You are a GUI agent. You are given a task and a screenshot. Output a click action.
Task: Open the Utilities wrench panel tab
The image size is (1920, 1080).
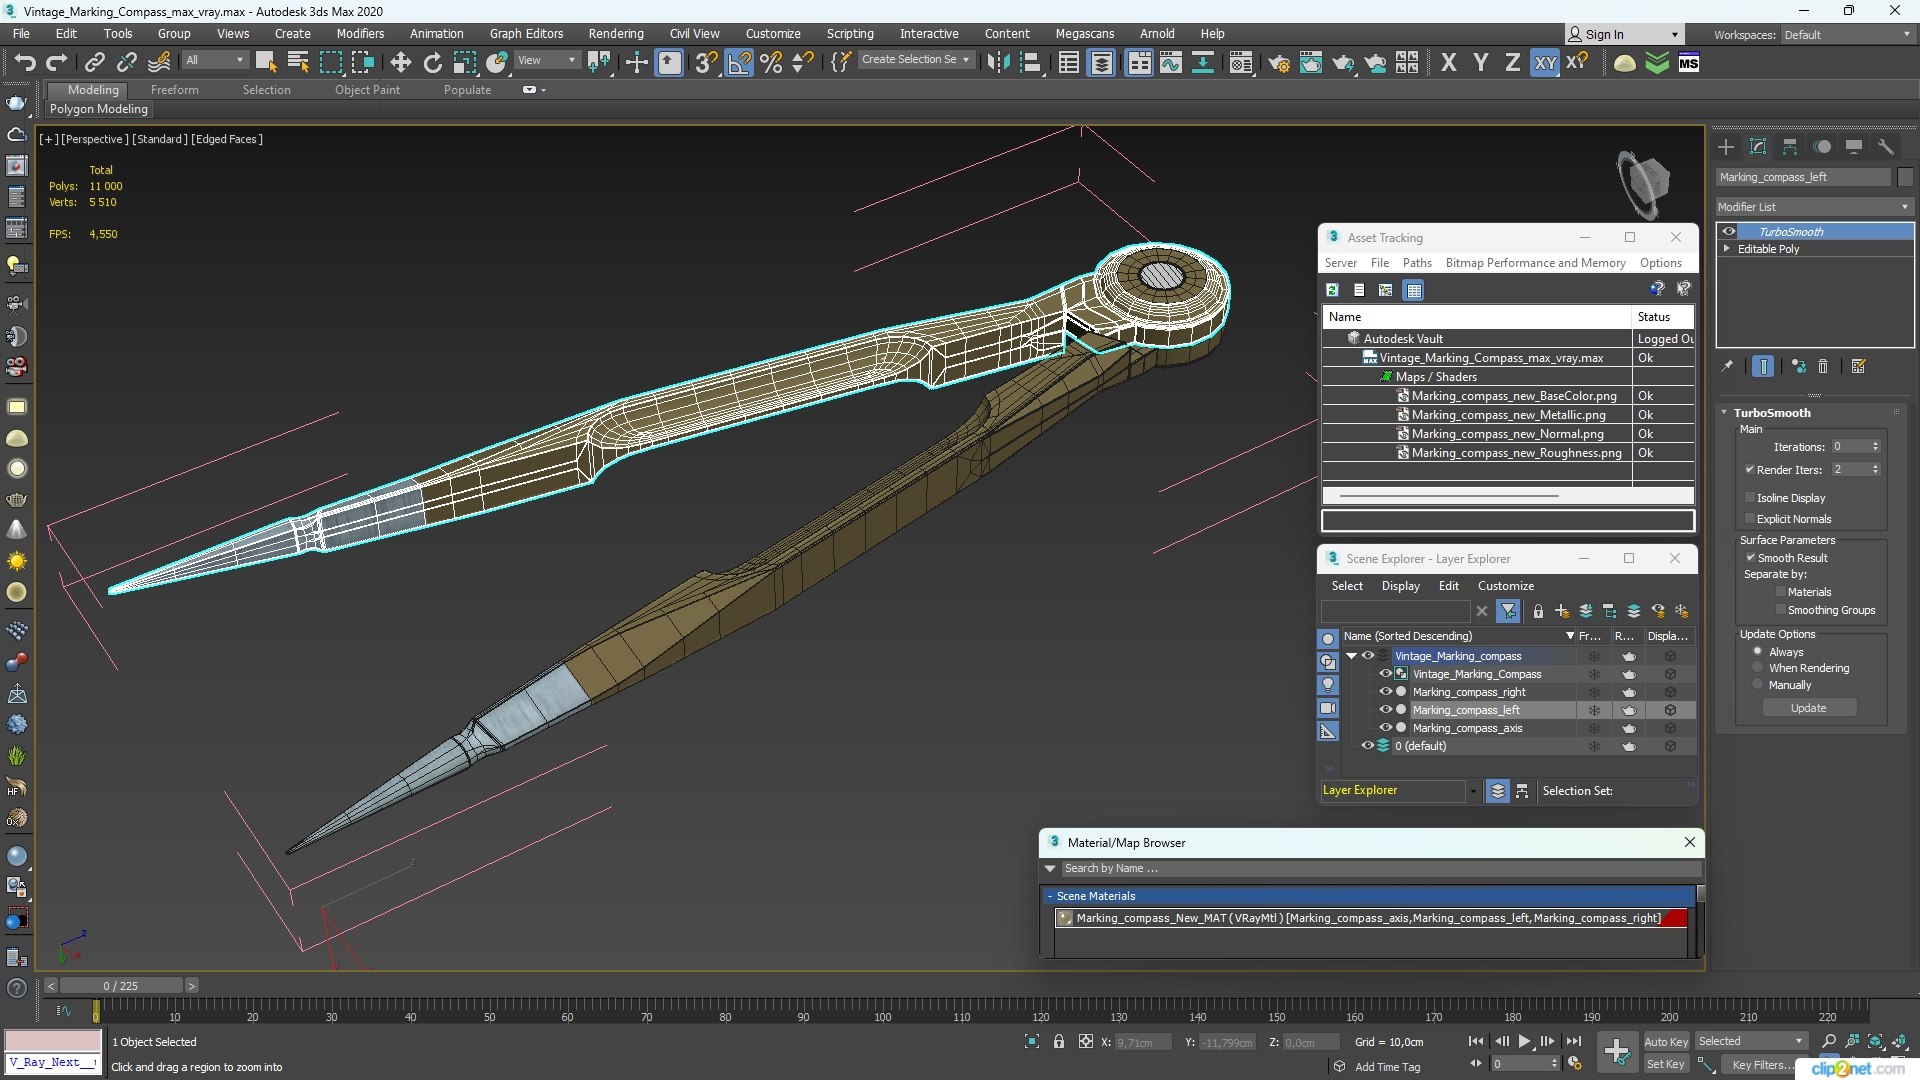pyautogui.click(x=1885, y=147)
